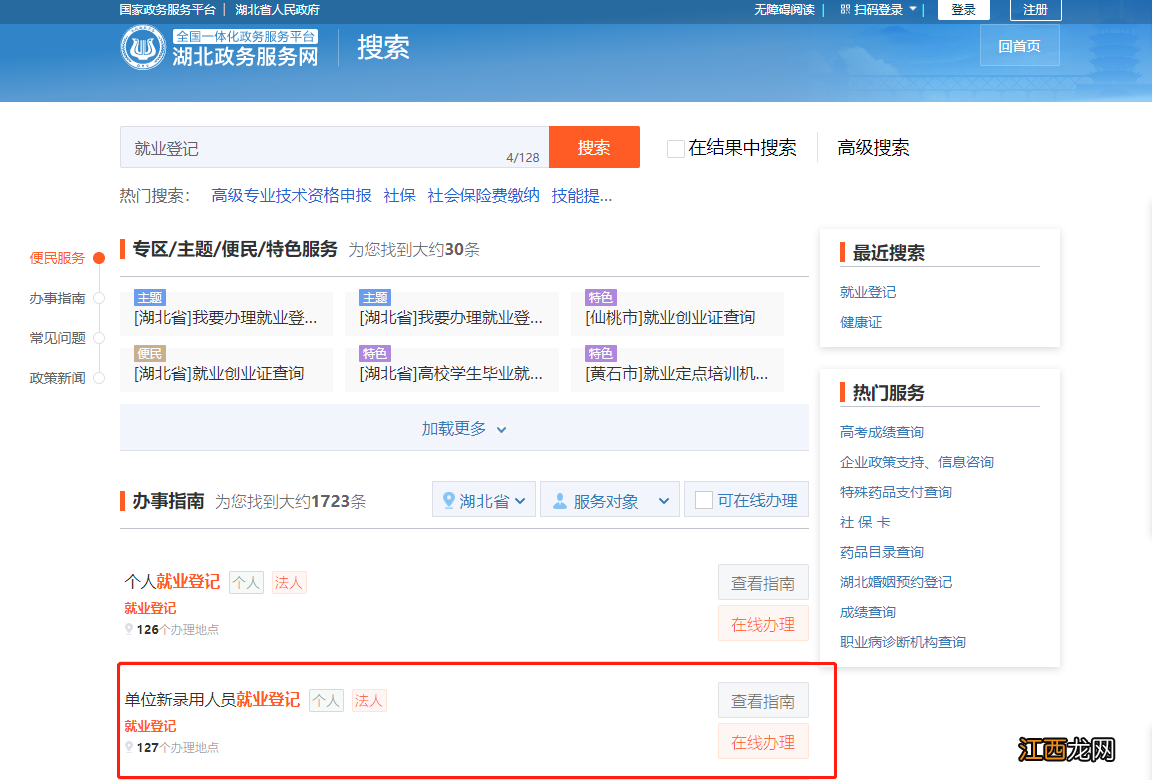The width and height of the screenshot is (1152, 780).
Task: Click the search input containing 就业登记
Action: tap(300, 147)
